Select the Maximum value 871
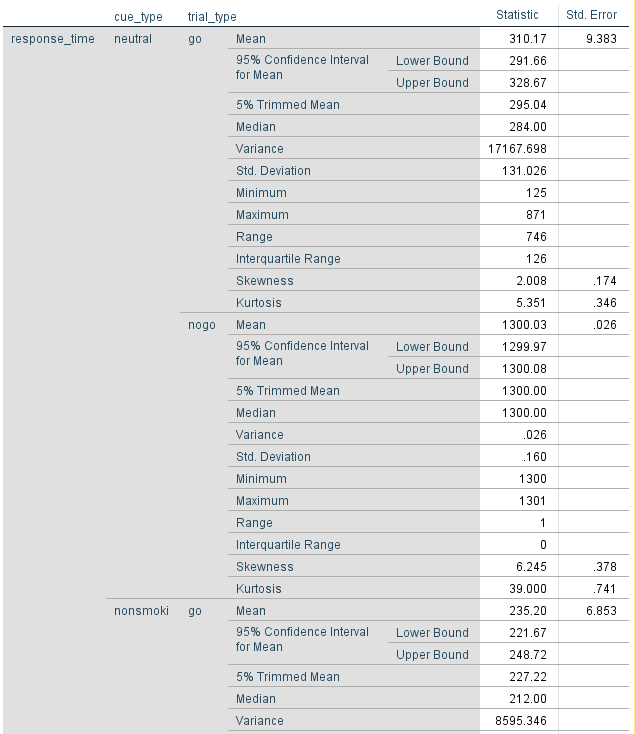The image size is (635, 734). click(x=536, y=215)
